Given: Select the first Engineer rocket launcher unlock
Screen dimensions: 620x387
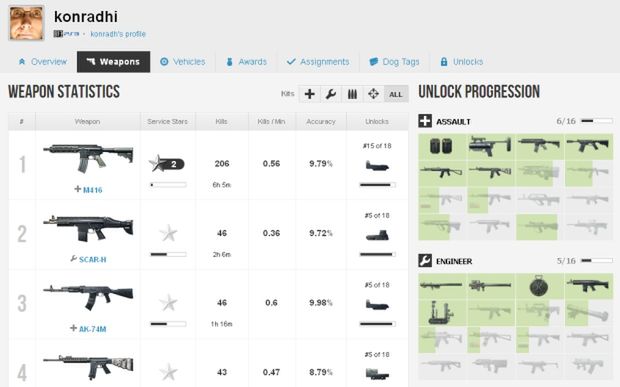Looking at the screenshot, I should 442,285.
